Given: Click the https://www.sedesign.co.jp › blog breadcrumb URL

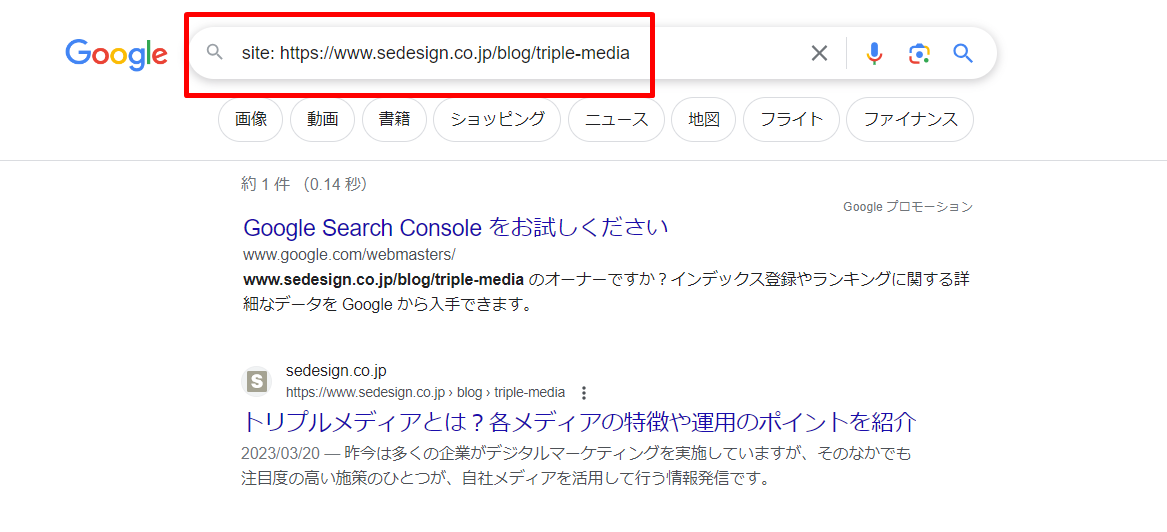Looking at the screenshot, I should (x=425, y=392).
